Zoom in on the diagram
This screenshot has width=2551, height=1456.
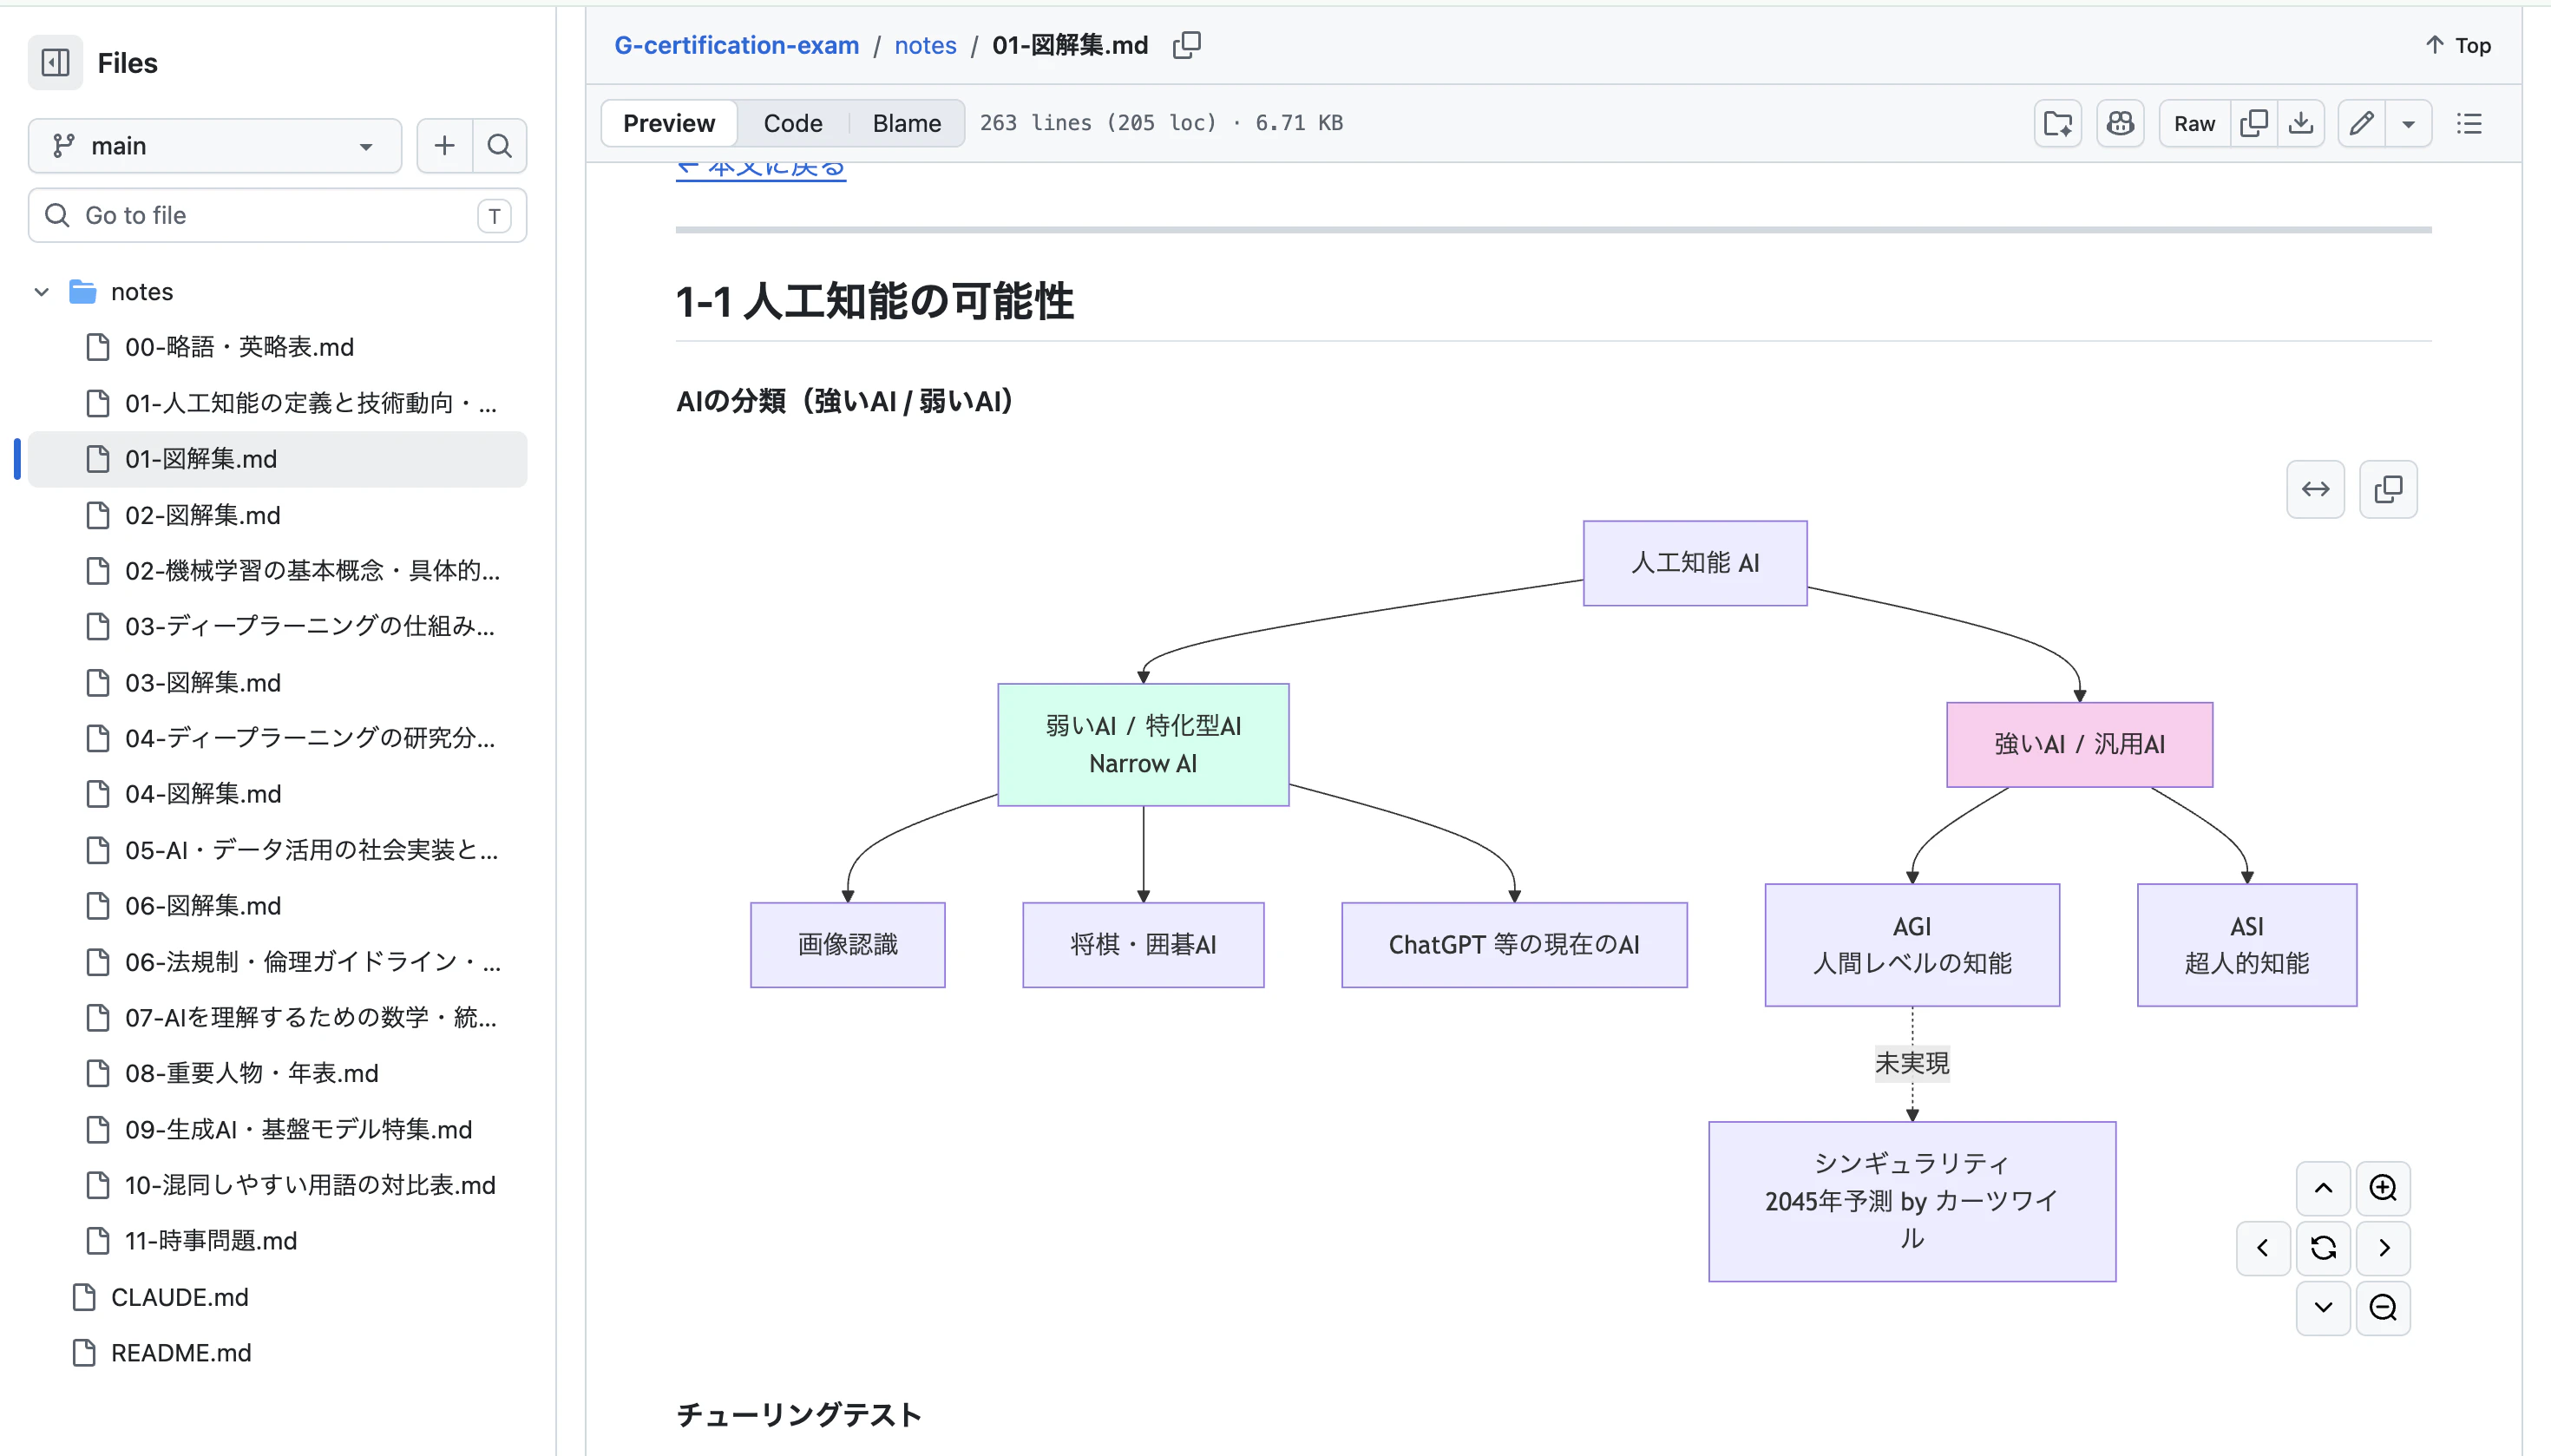point(2383,1188)
